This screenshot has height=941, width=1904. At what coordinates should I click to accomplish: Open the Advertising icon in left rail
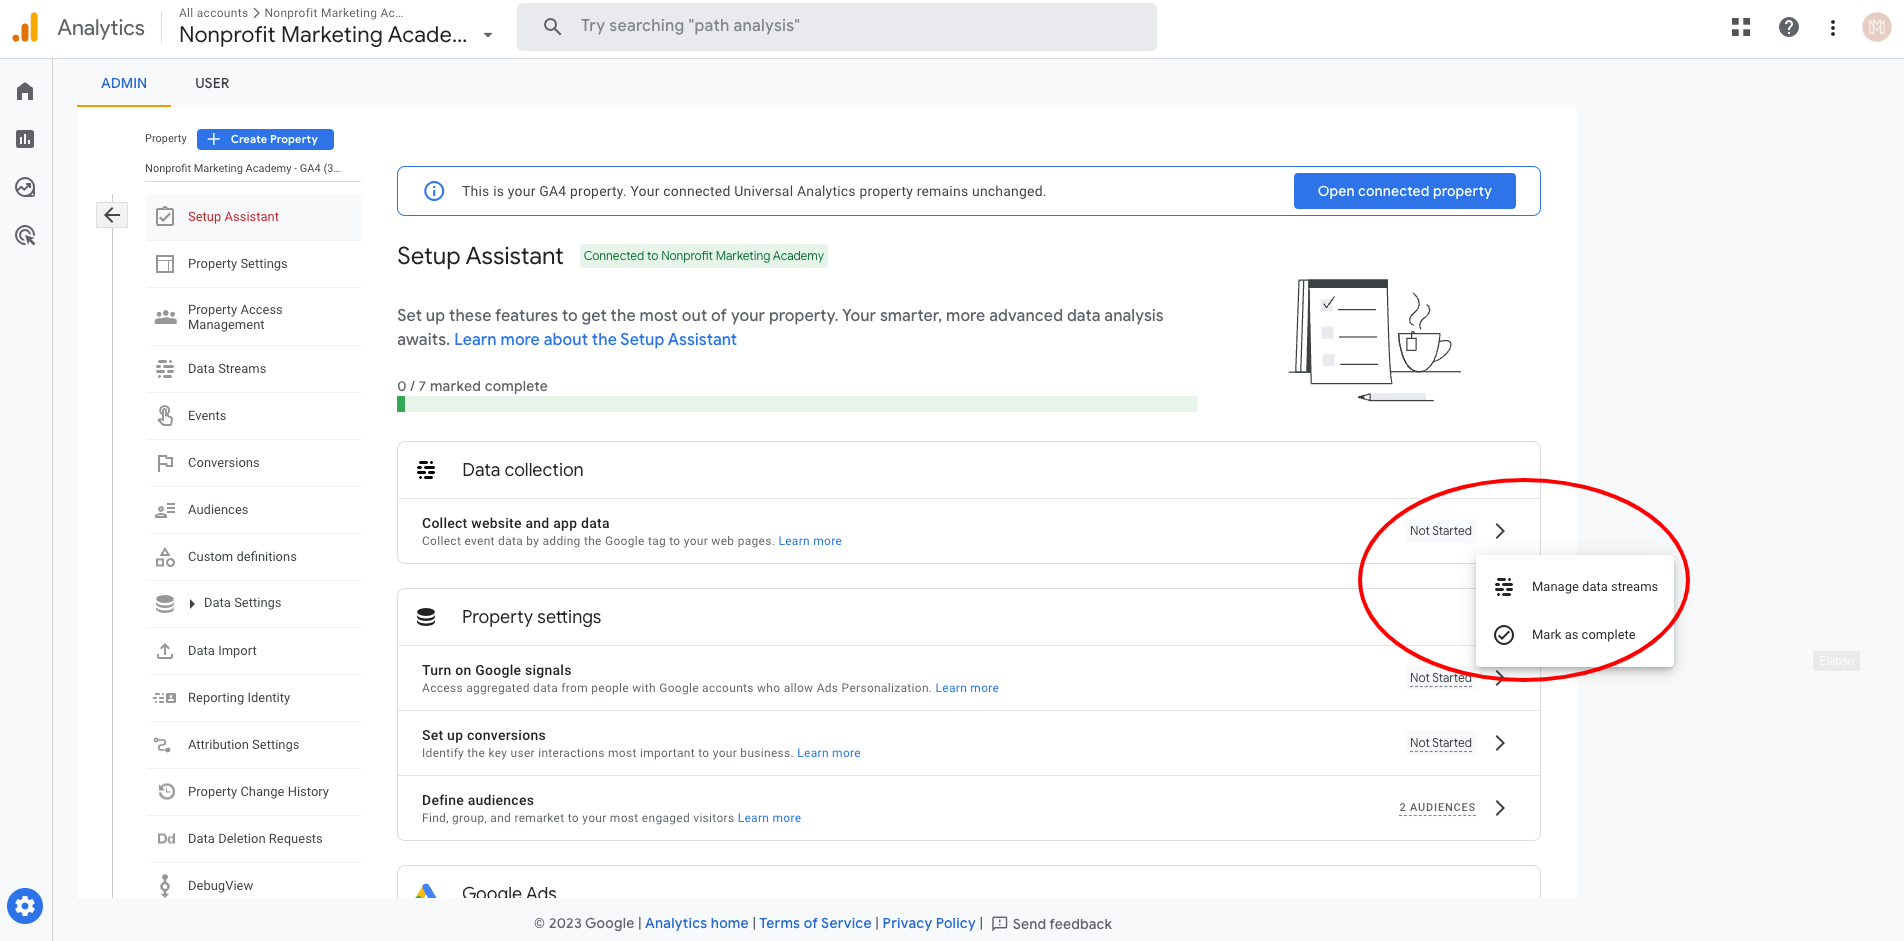click(x=25, y=236)
